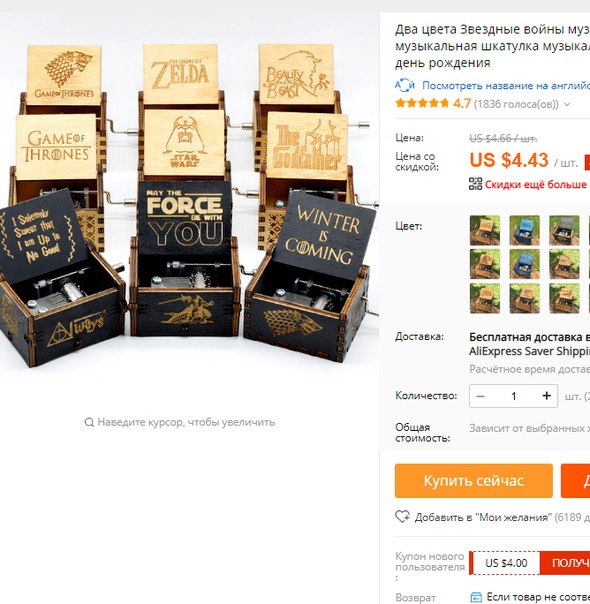Click the QR code discount icon
The height and width of the screenshot is (604, 590).
(475, 184)
